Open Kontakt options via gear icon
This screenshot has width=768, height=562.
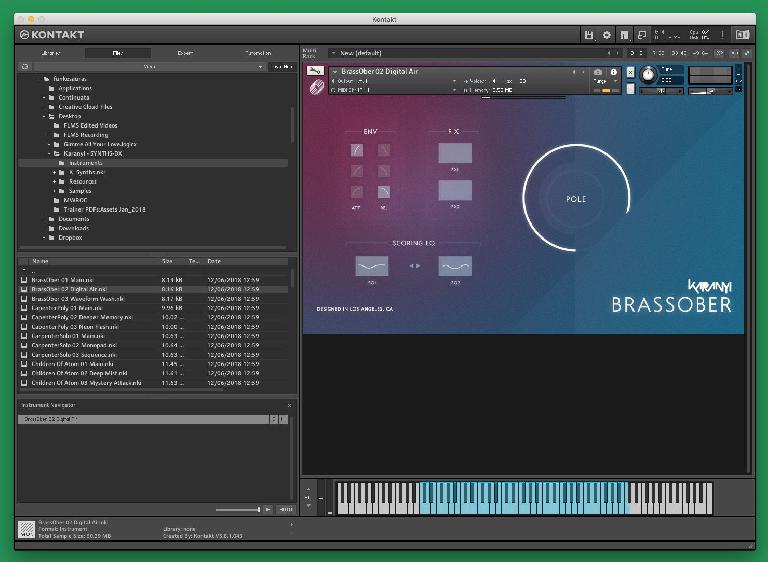pos(607,35)
